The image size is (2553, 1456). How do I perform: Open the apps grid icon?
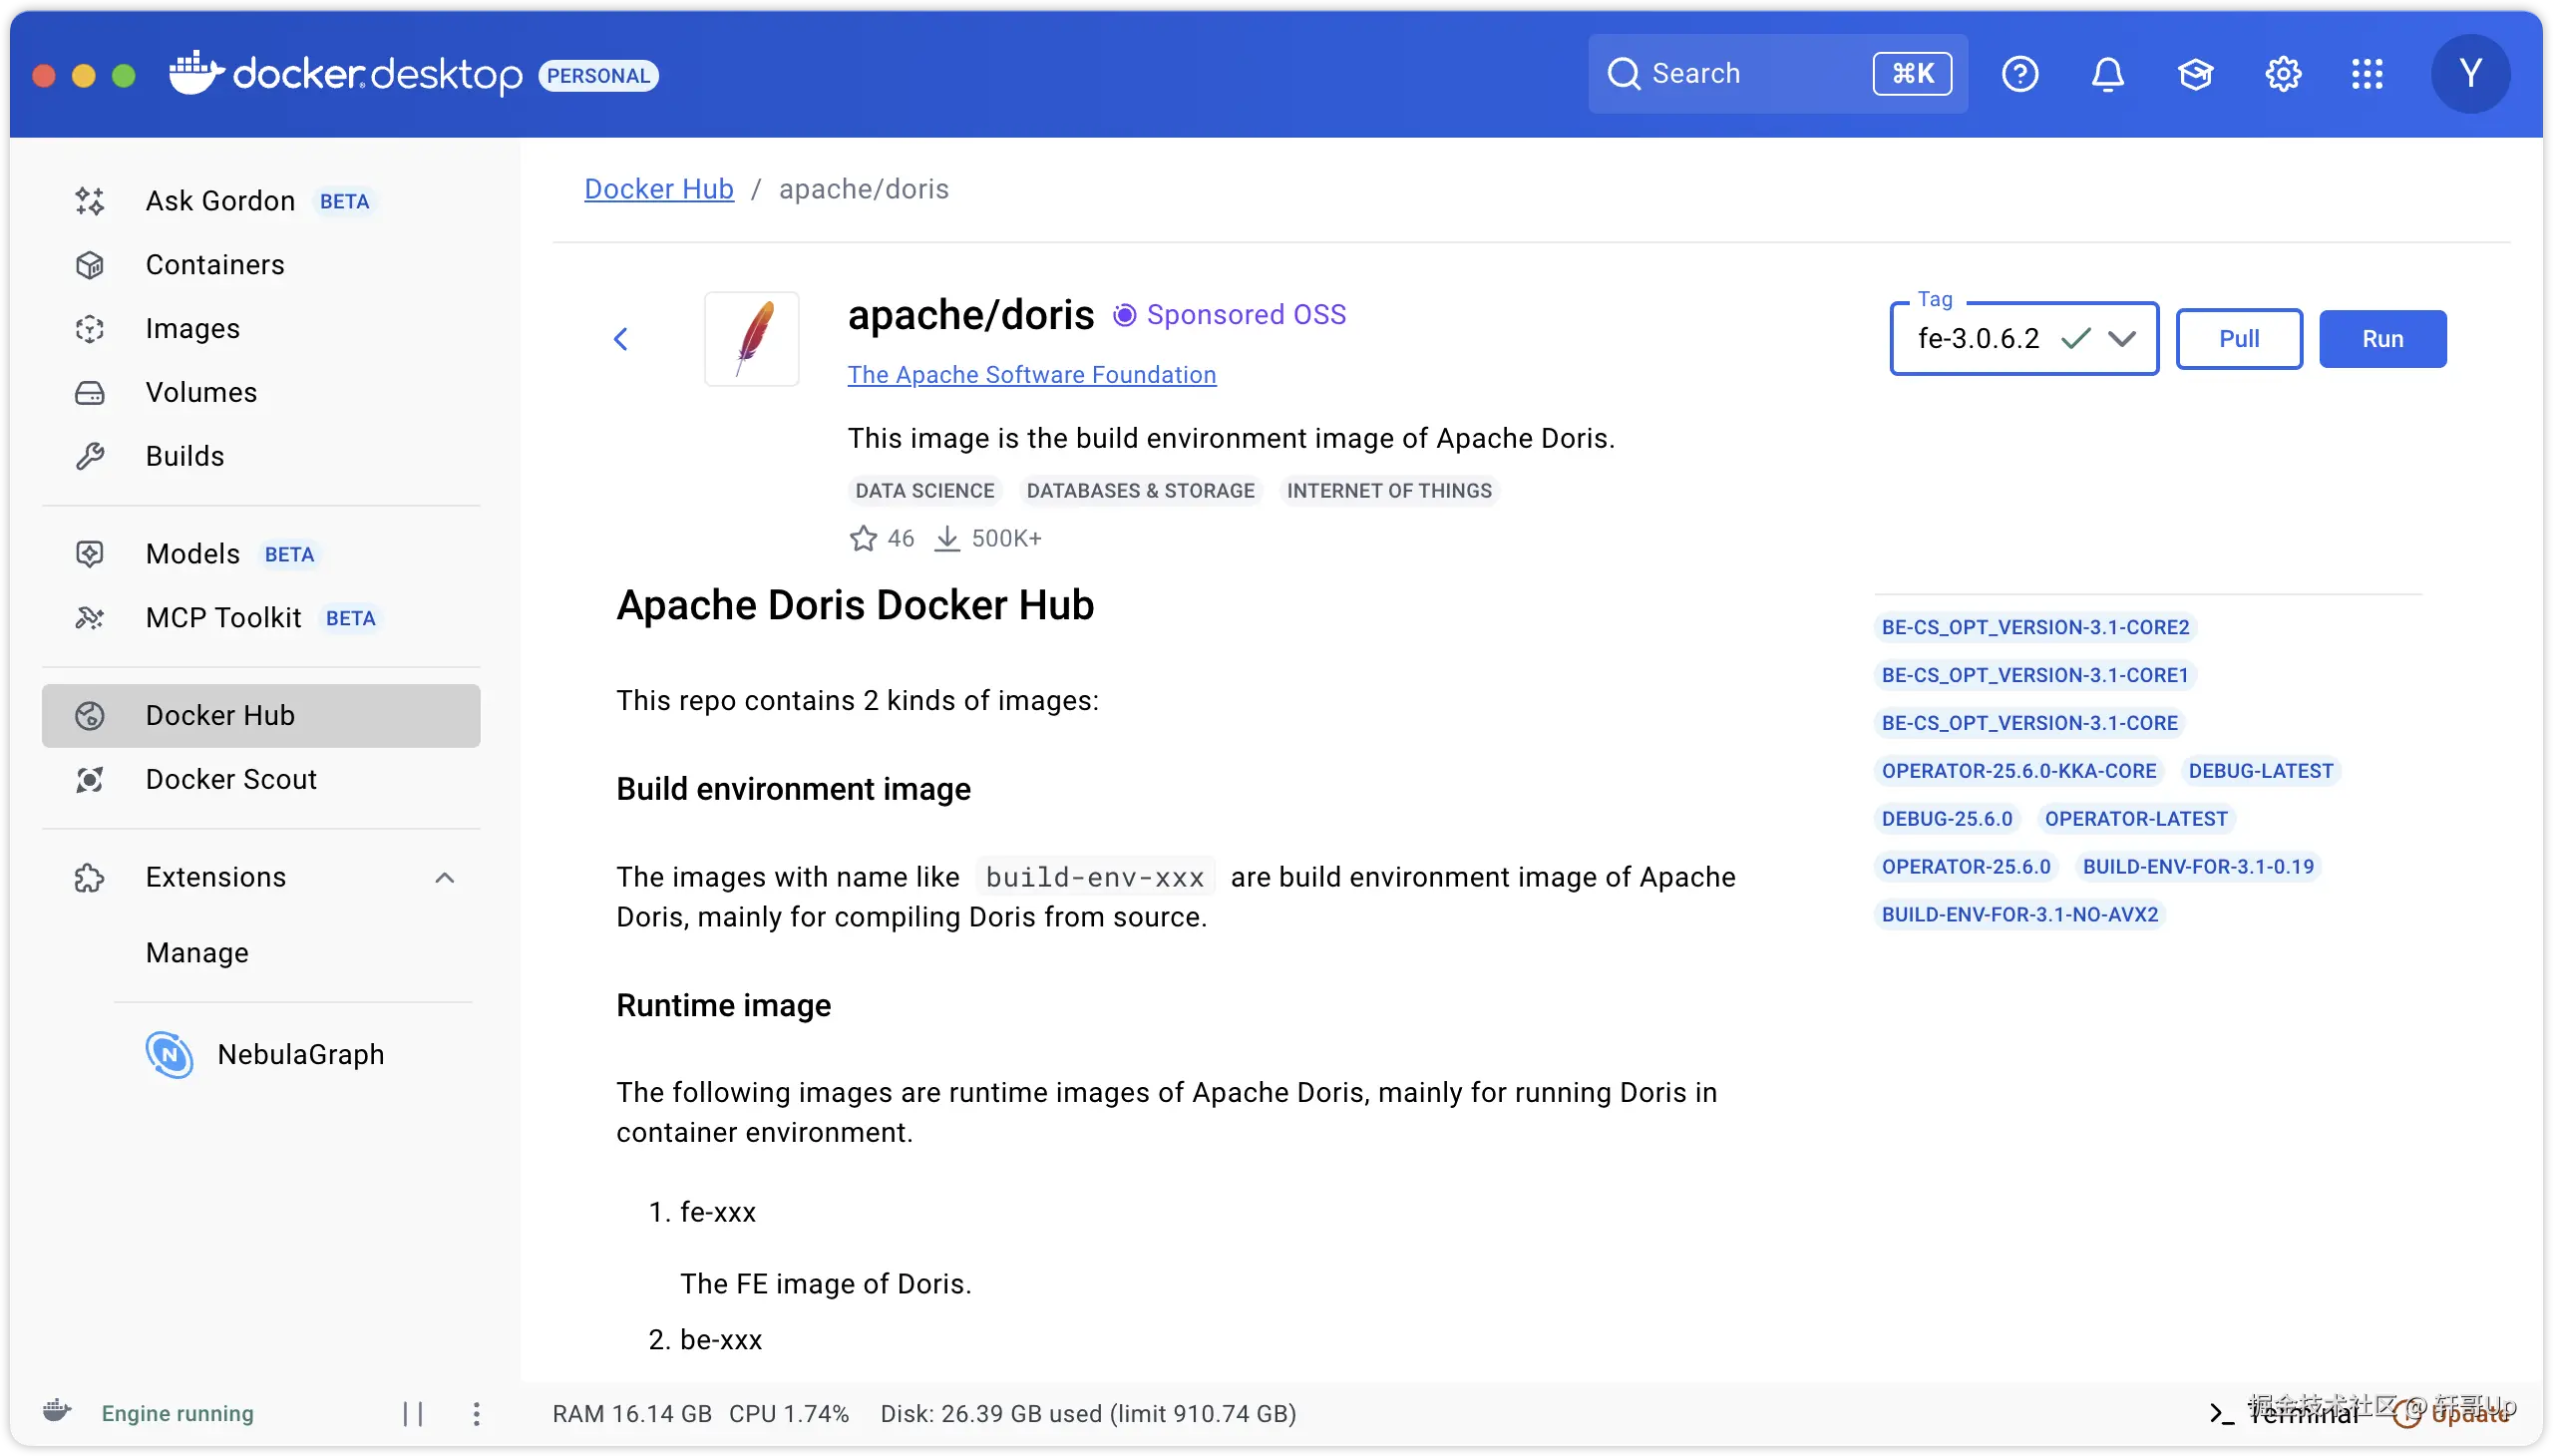point(2367,74)
